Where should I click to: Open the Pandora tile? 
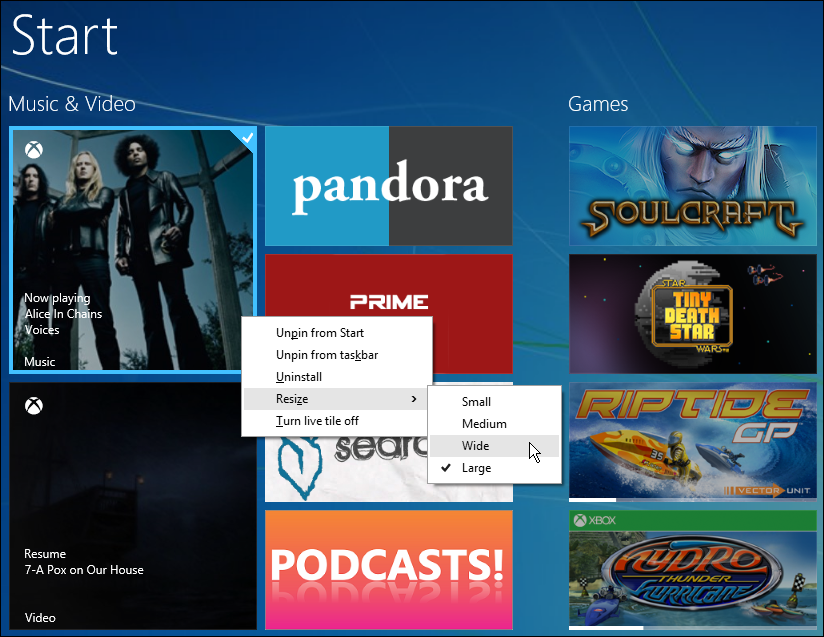(388, 186)
